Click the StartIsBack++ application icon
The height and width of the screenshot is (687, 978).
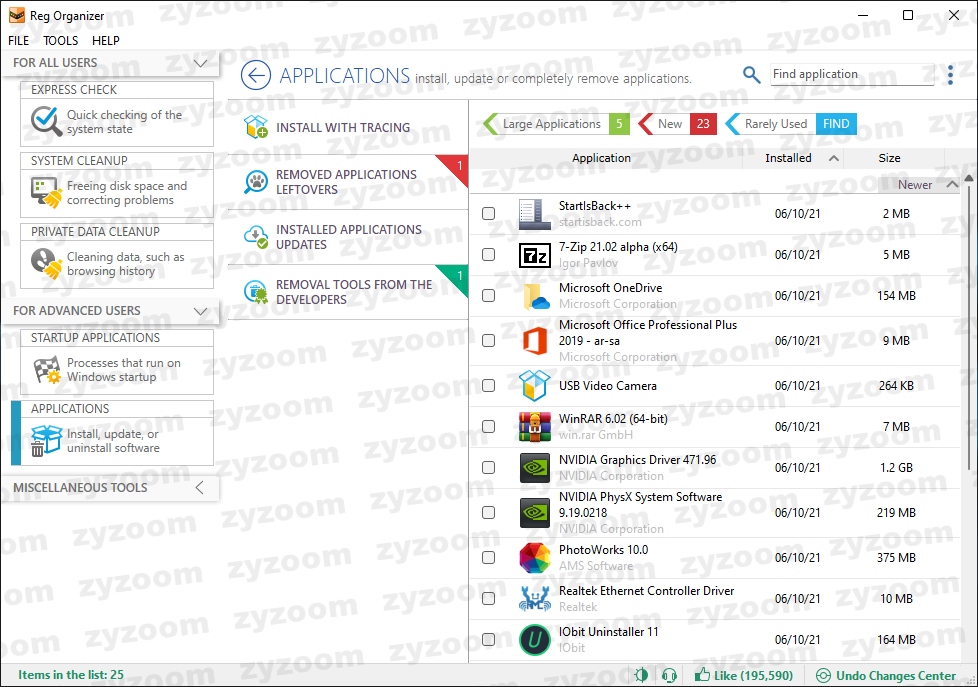pos(535,213)
